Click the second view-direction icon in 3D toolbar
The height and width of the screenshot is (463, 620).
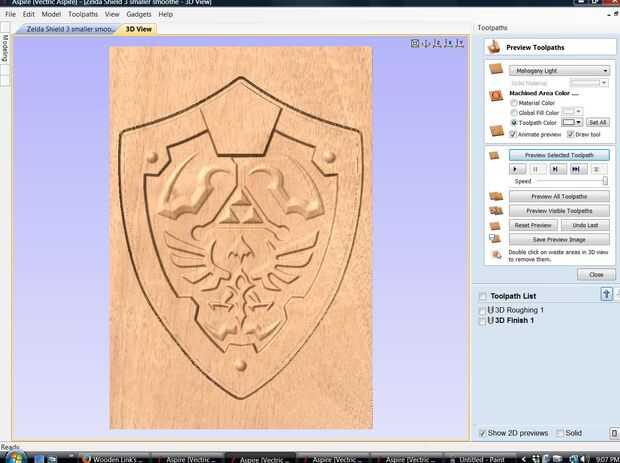(426, 43)
